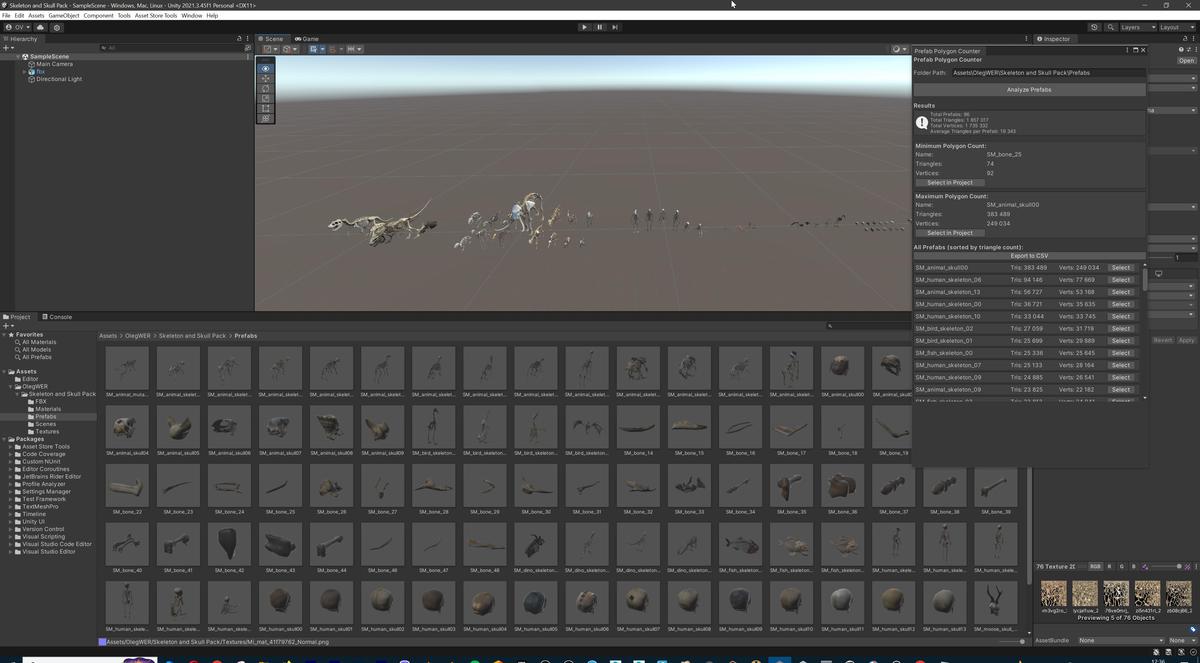Viewport: 1200px width, 663px height.
Task: Select the Rect tool in the Scene overlay
Action: [265, 108]
